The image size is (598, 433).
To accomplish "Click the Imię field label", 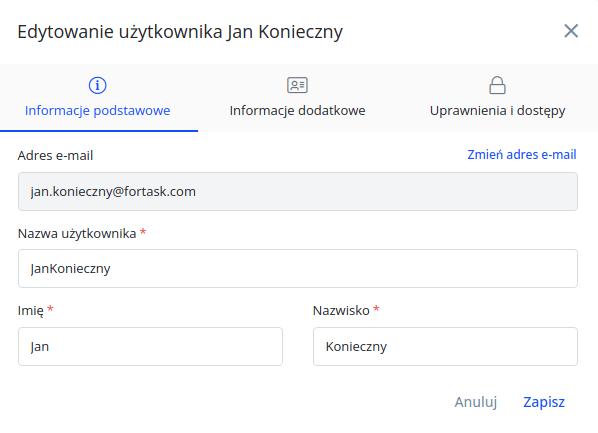I will pyautogui.click(x=31, y=311).
